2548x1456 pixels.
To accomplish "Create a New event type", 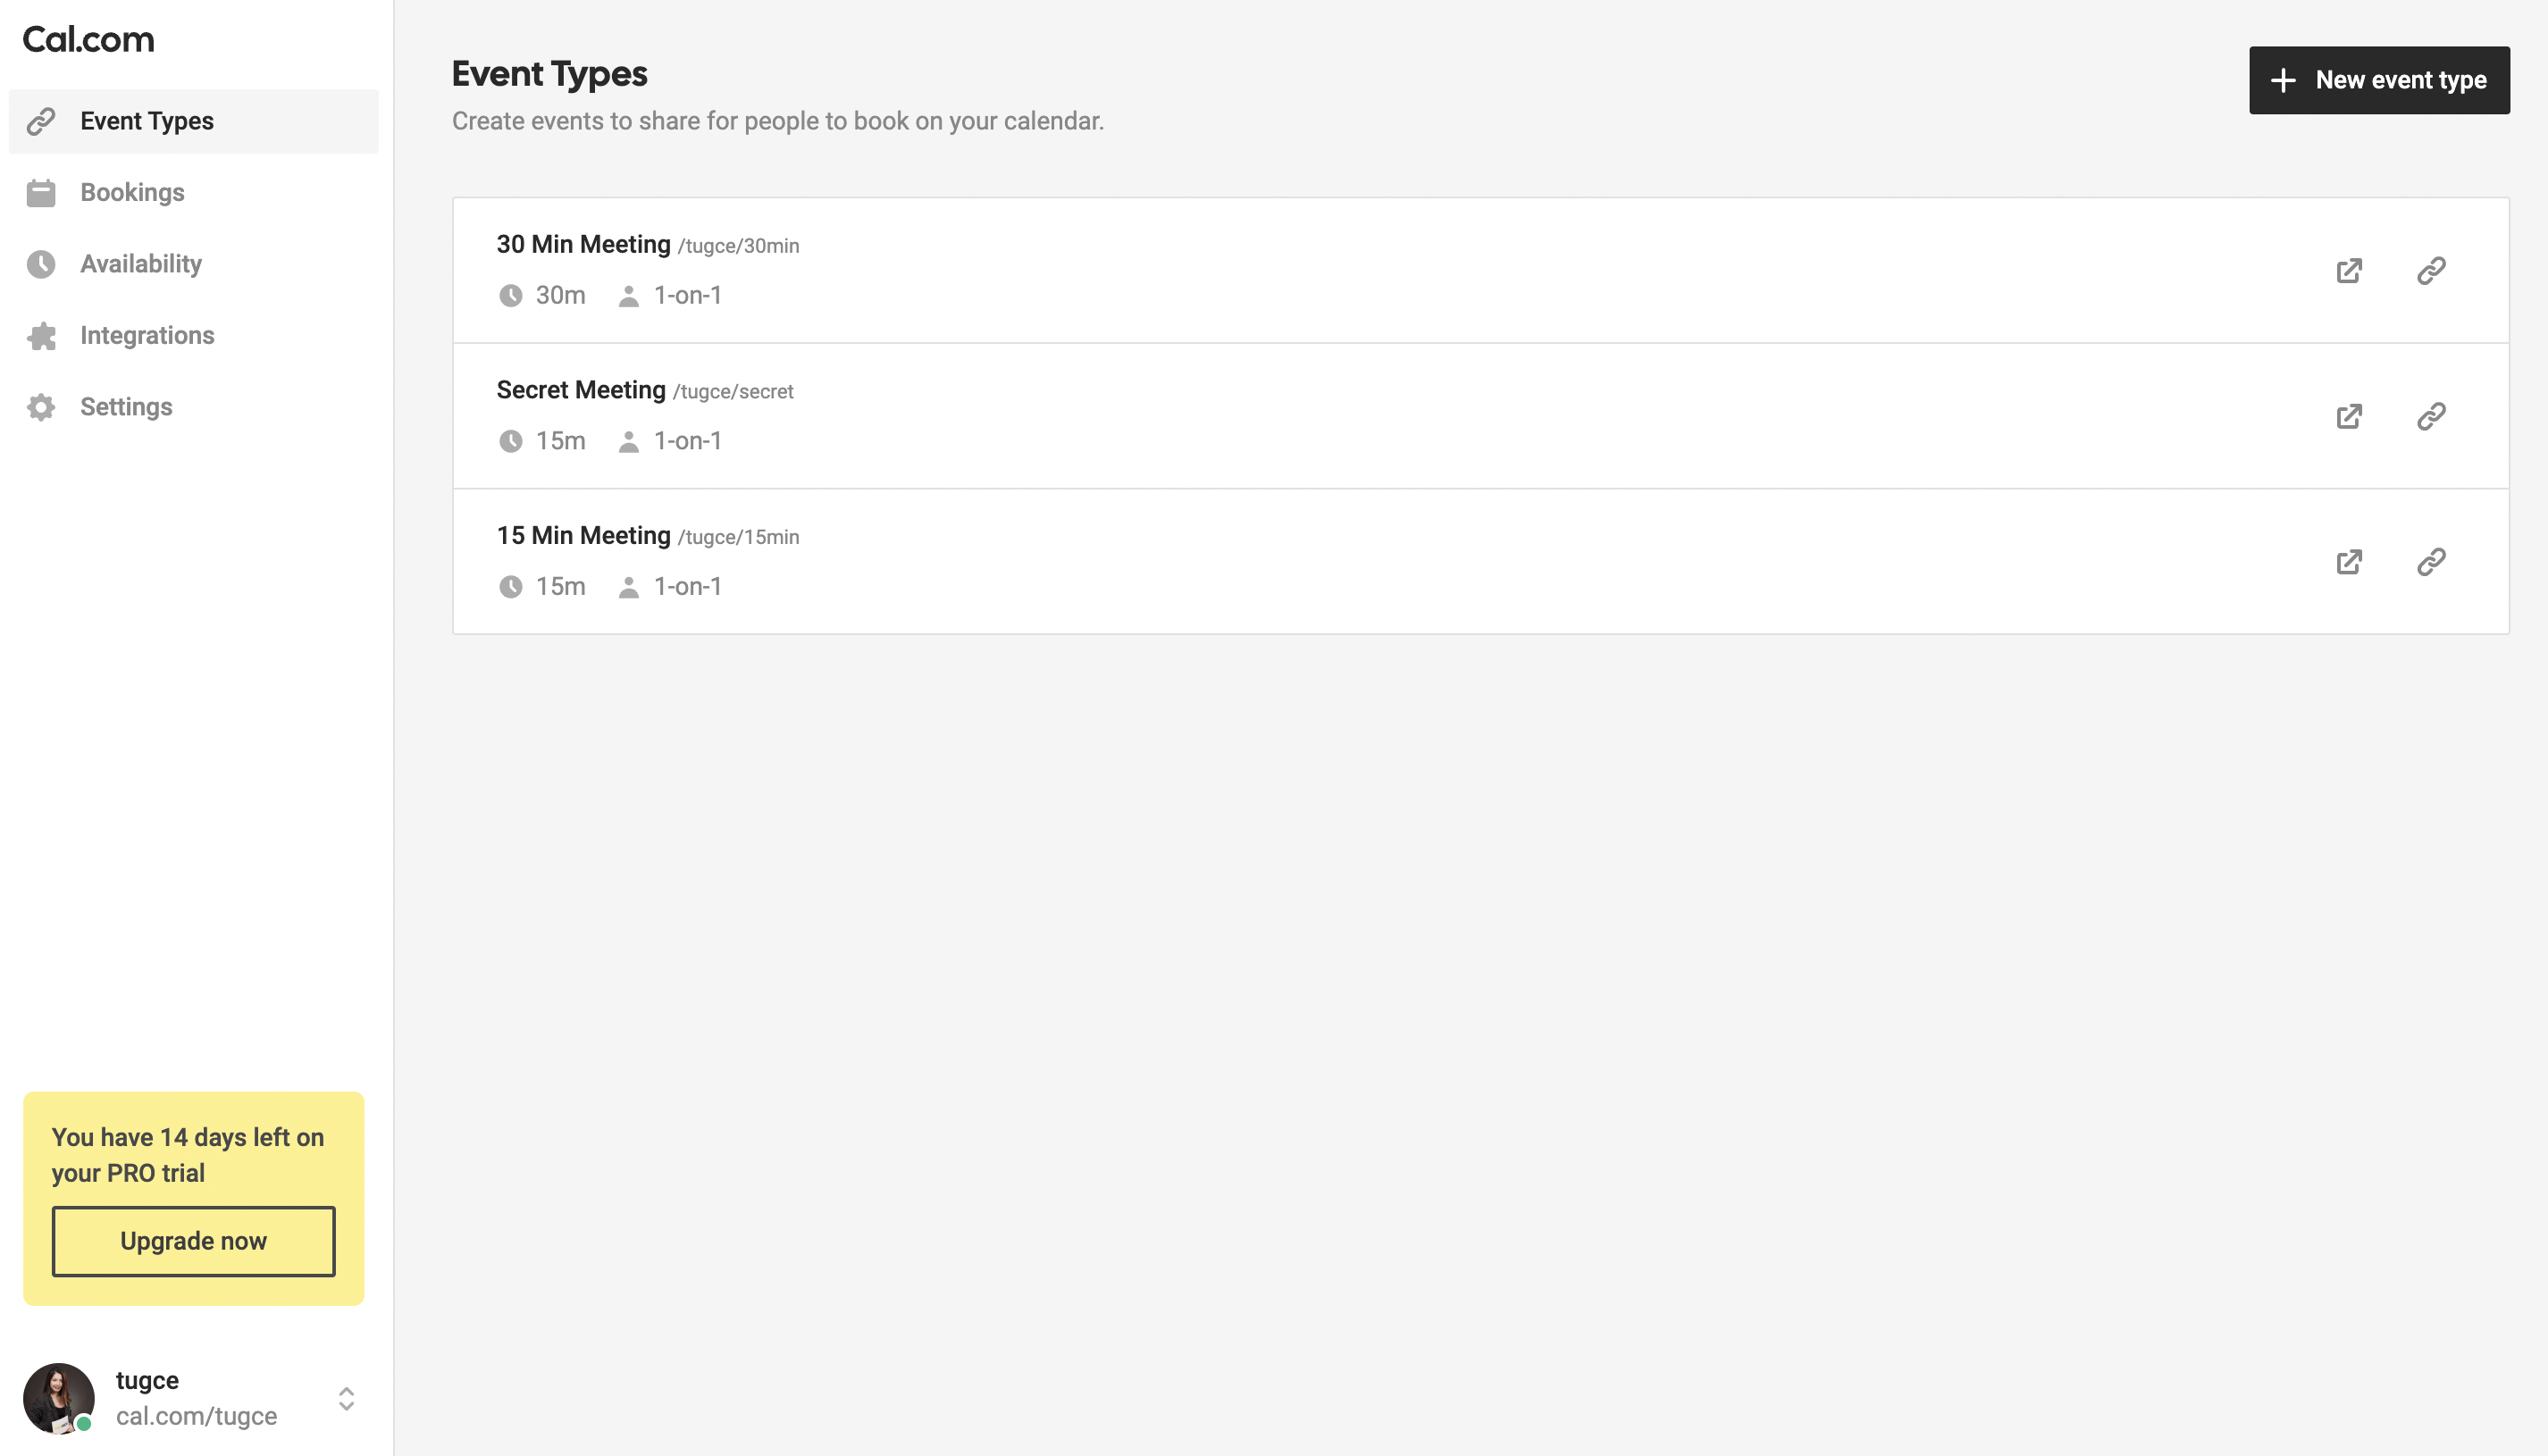I will (x=2379, y=80).
